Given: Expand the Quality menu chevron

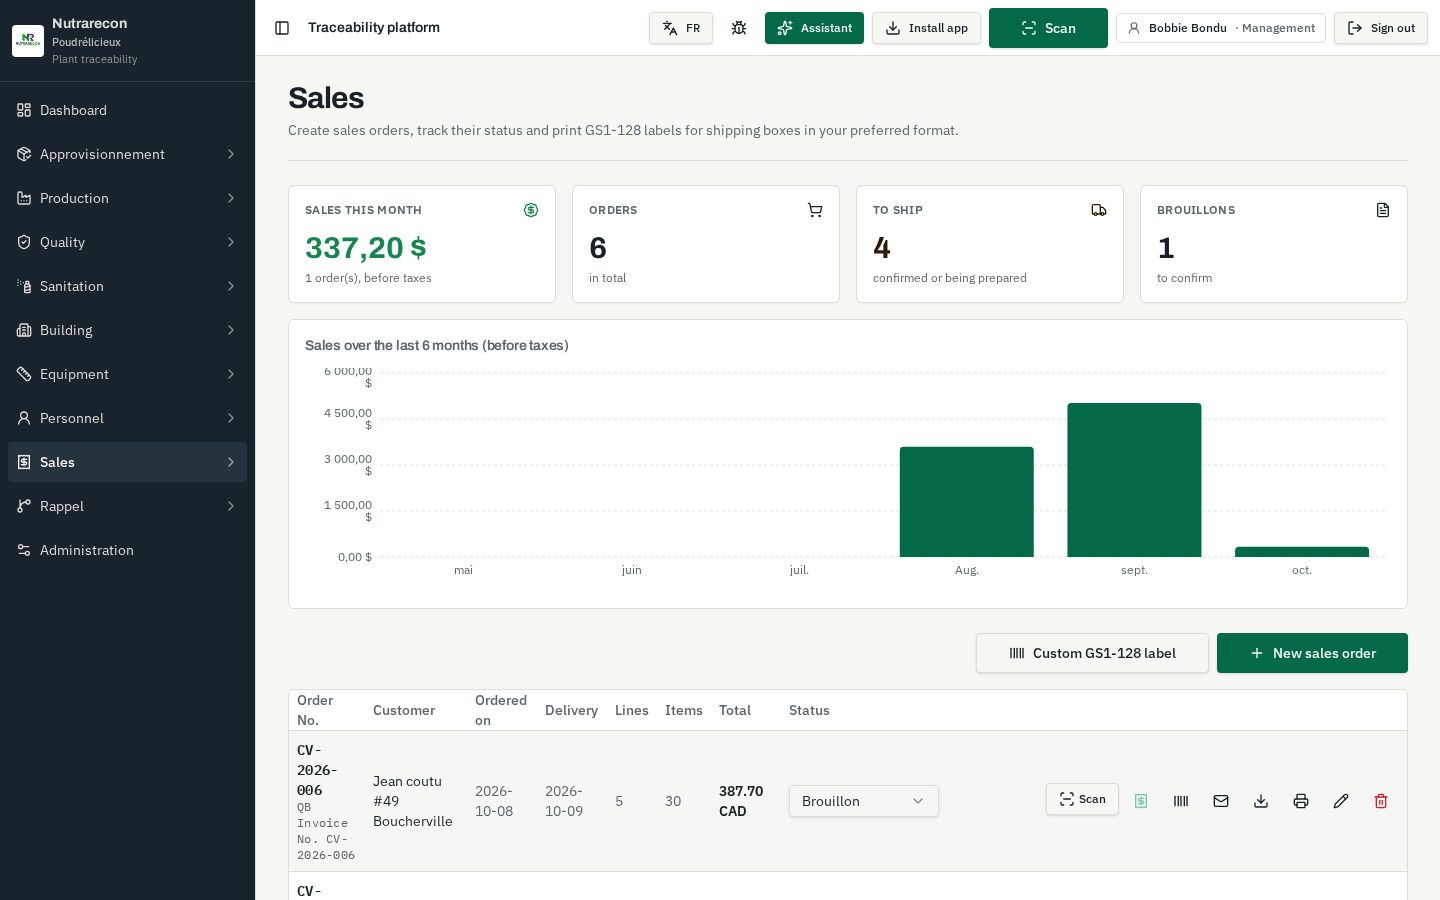Looking at the screenshot, I should point(231,242).
